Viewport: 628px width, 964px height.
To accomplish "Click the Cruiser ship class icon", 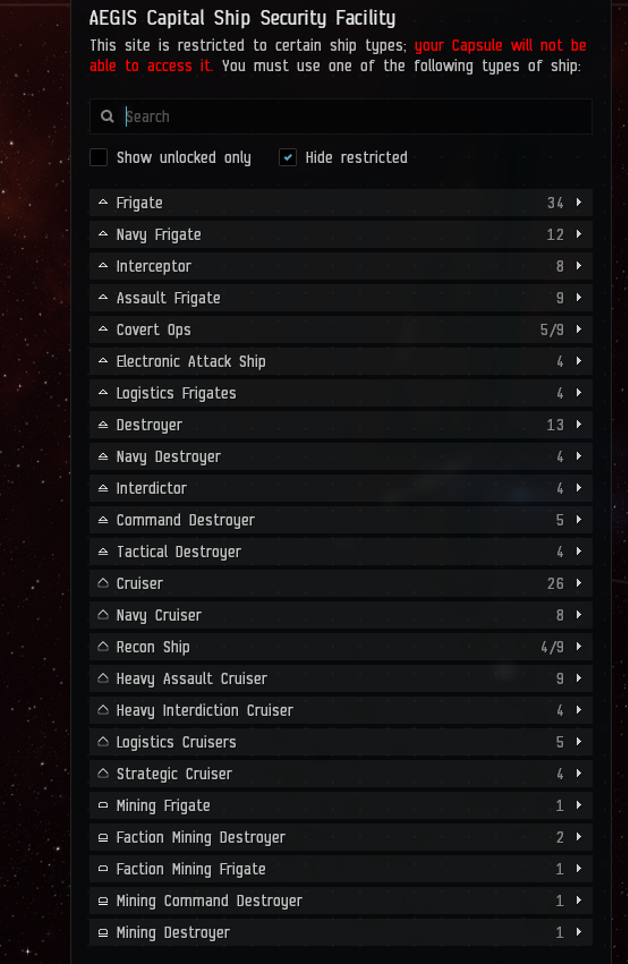I will point(103,583).
